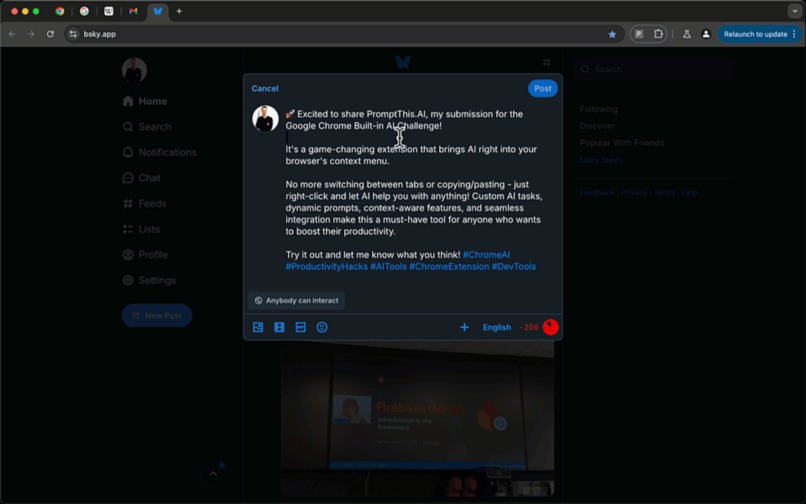The height and width of the screenshot is (504, 806).
Task: Open Feeds in sidebar
Action: [x=145, y=204]
